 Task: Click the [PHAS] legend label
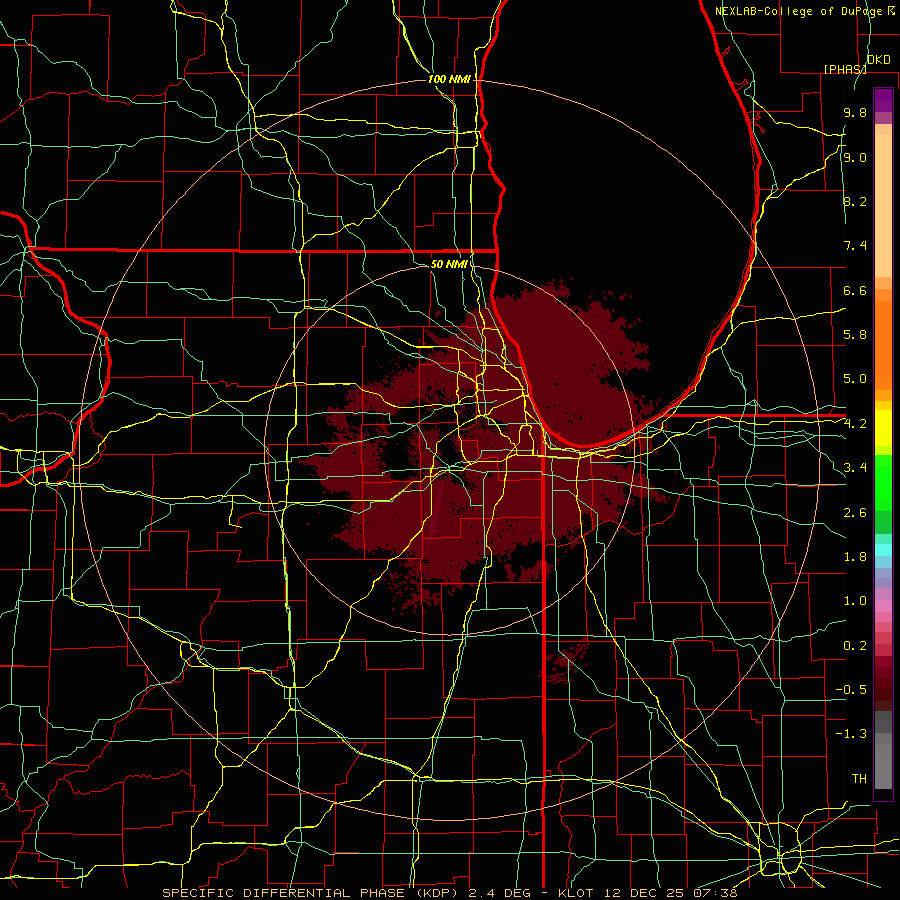[845, 69]
